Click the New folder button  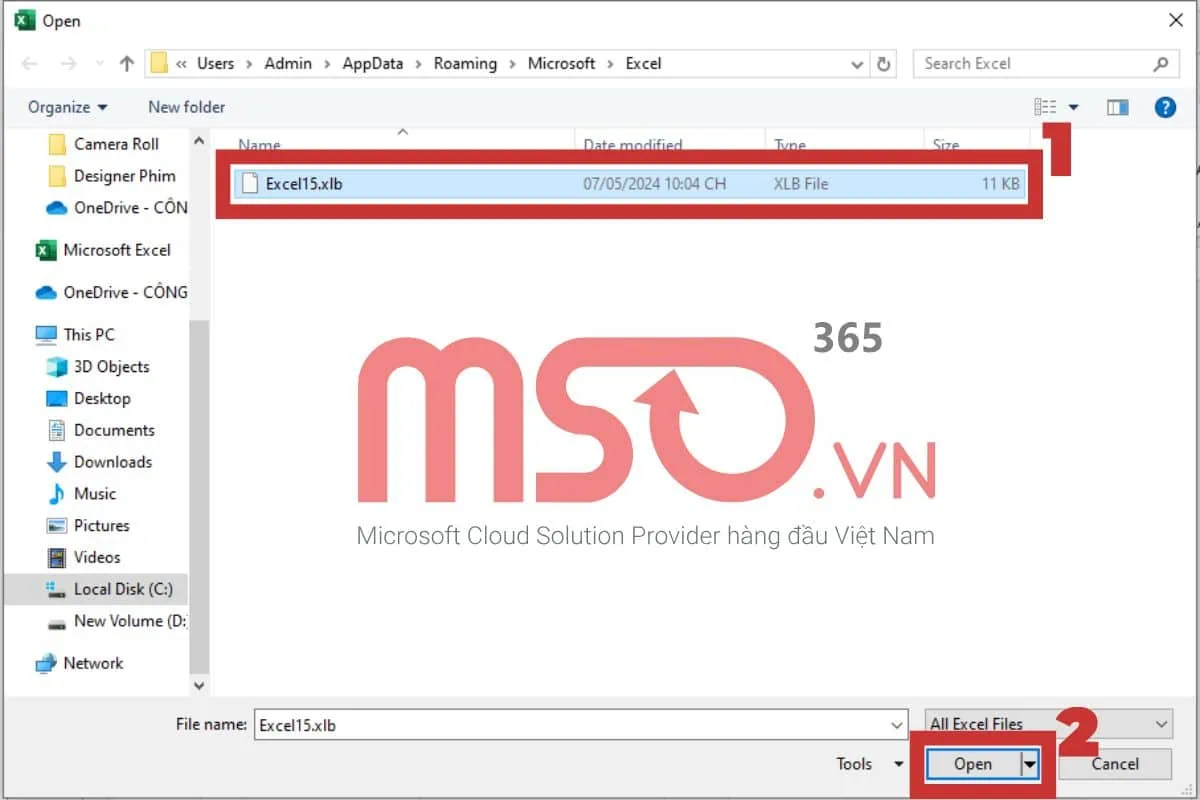tap(186, 107)
